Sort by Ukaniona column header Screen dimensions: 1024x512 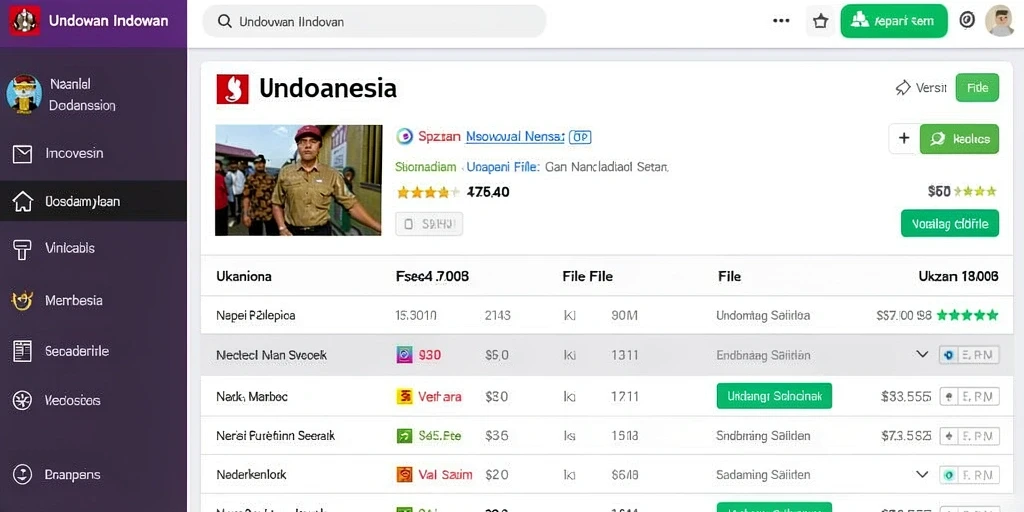click(x=244, y=276)
